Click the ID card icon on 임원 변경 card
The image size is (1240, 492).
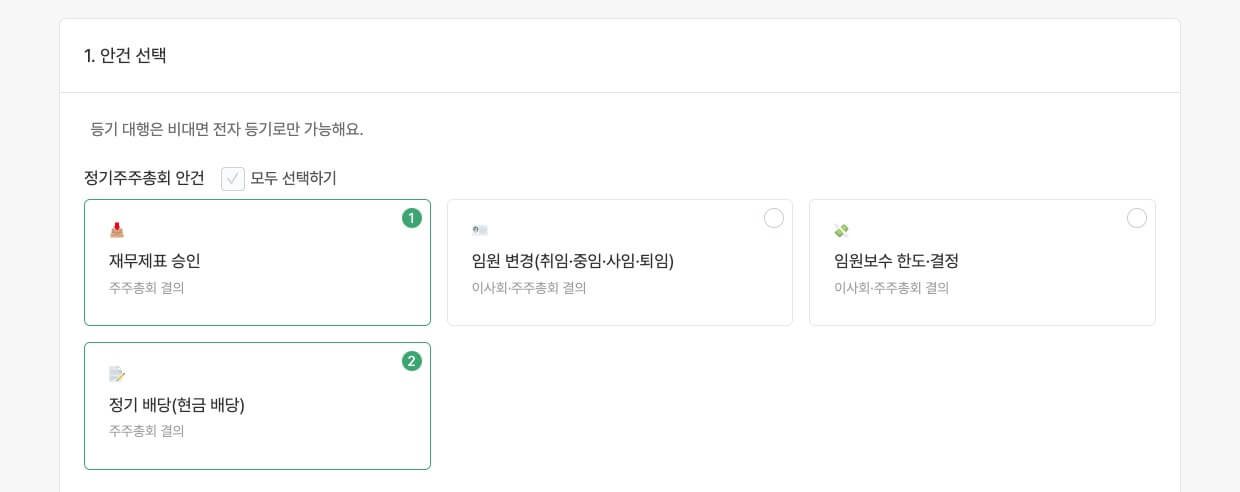(480, 230)
